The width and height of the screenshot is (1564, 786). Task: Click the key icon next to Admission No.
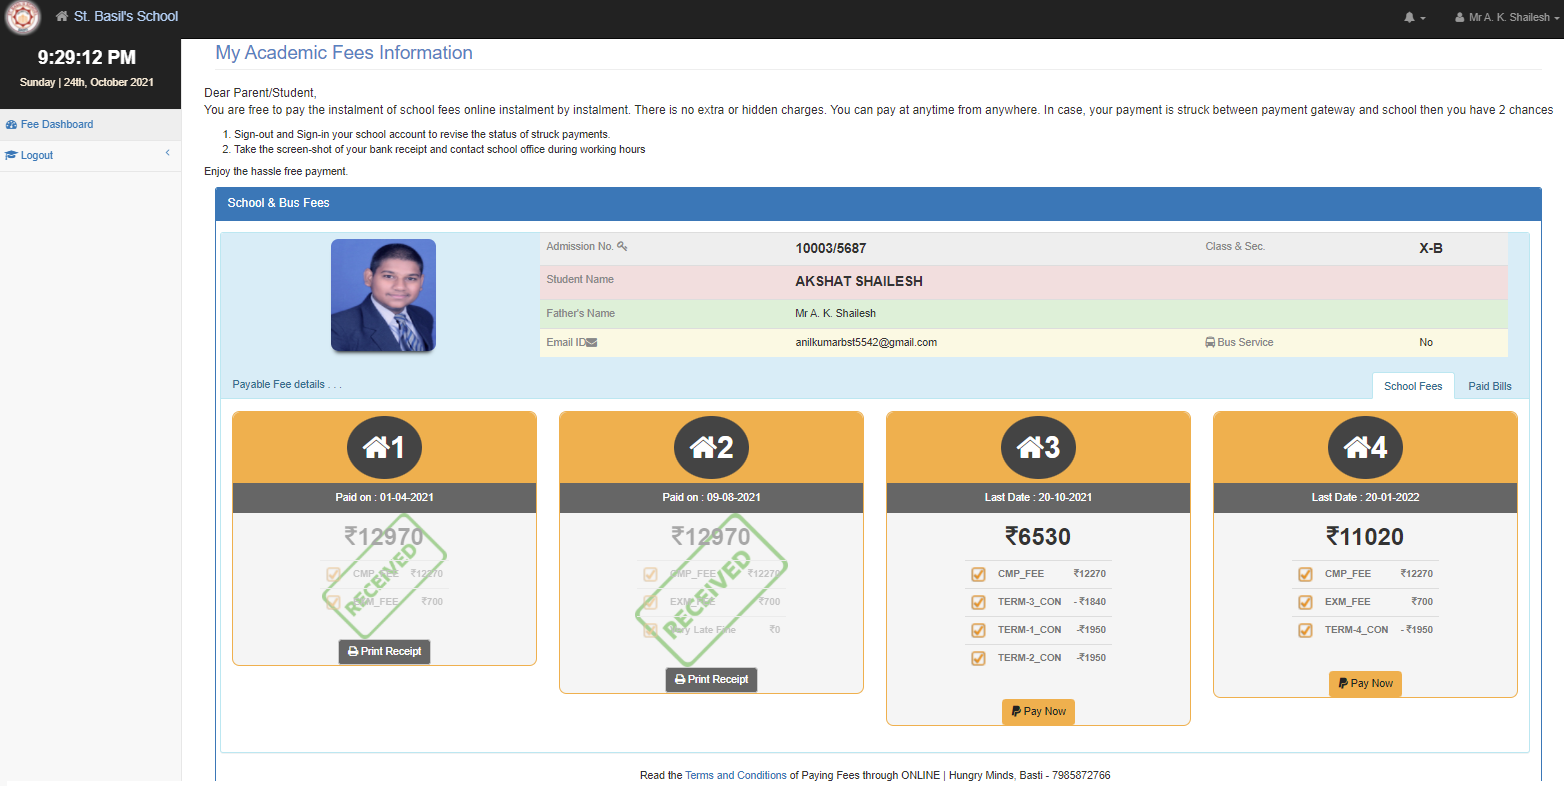[622, 246]
